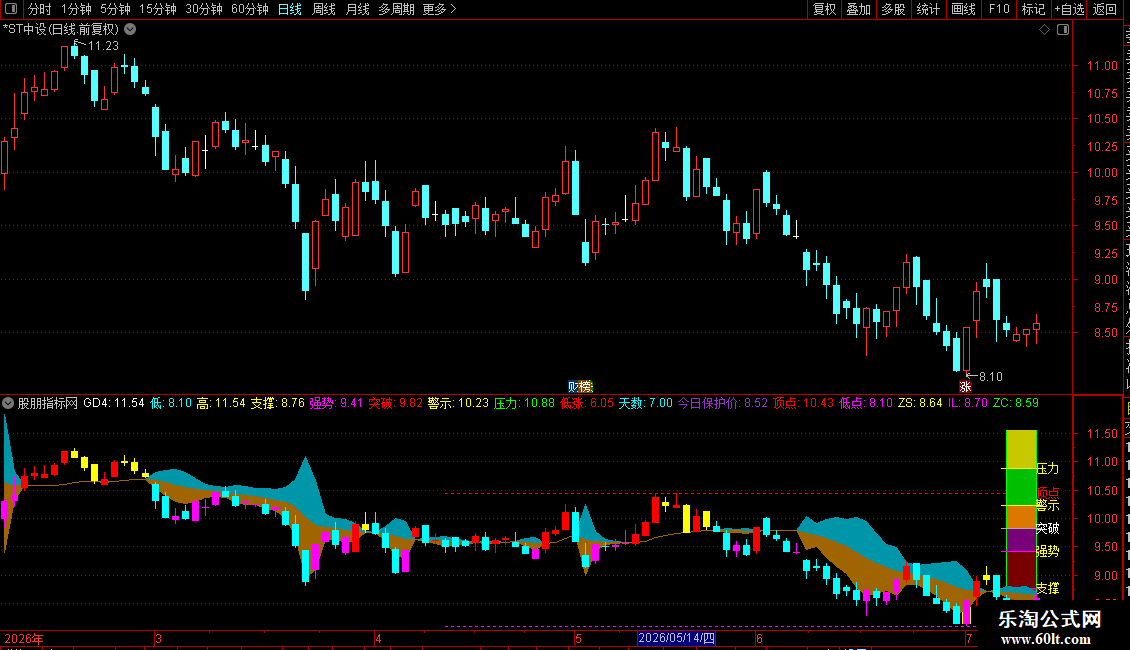Click the 叠加 overlay button
Screen dimensions: 1130x650
coord(858,9)
